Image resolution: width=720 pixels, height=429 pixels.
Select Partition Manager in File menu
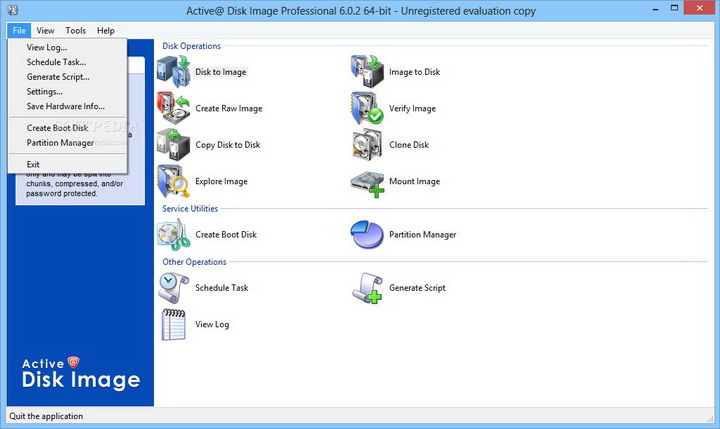(67, 142)
